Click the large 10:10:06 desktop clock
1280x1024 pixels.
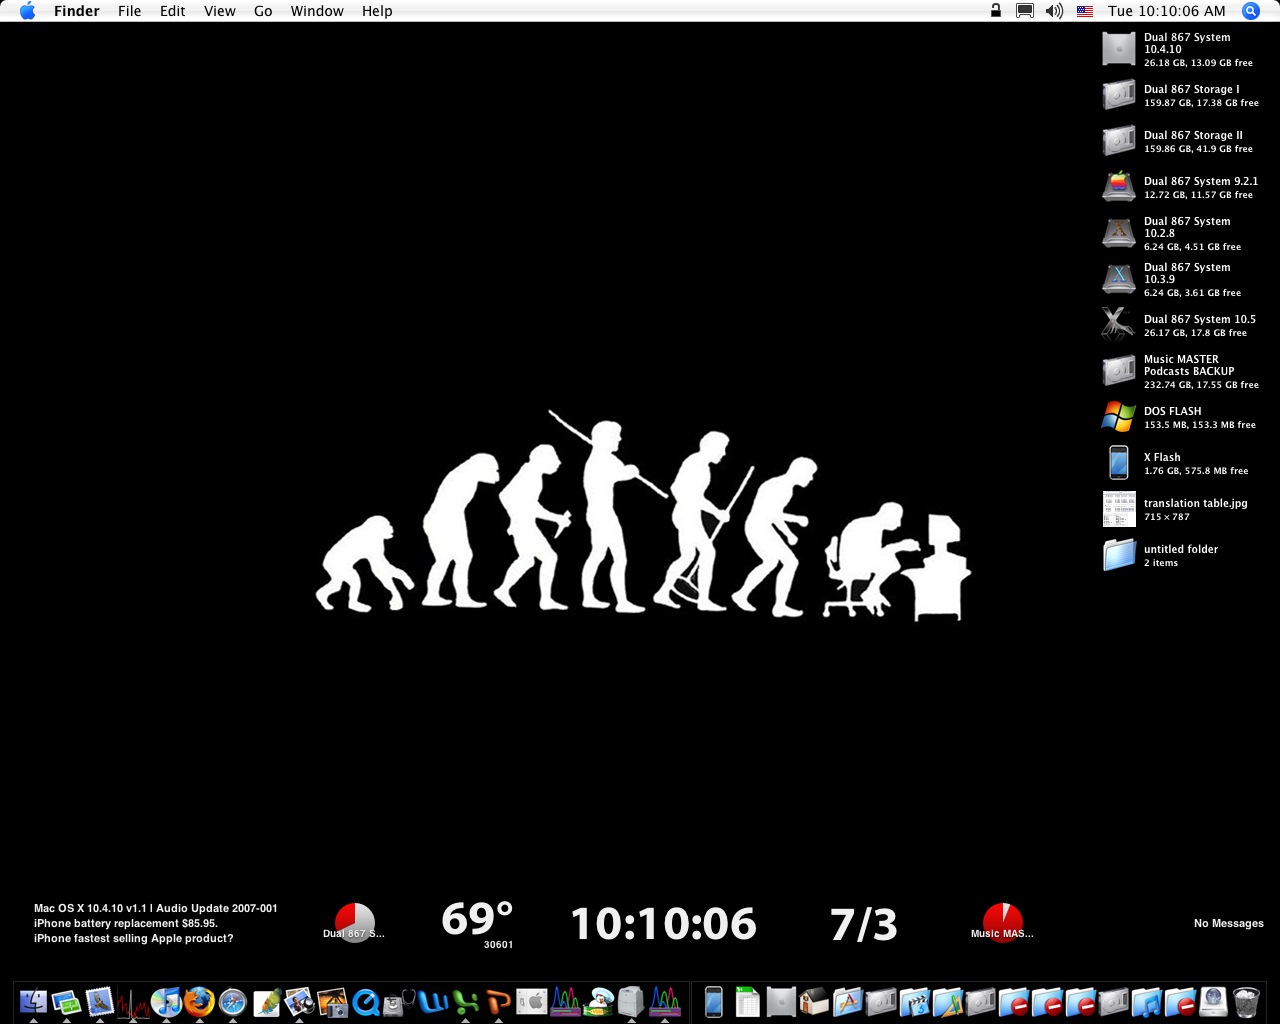[x=663, y=924]
